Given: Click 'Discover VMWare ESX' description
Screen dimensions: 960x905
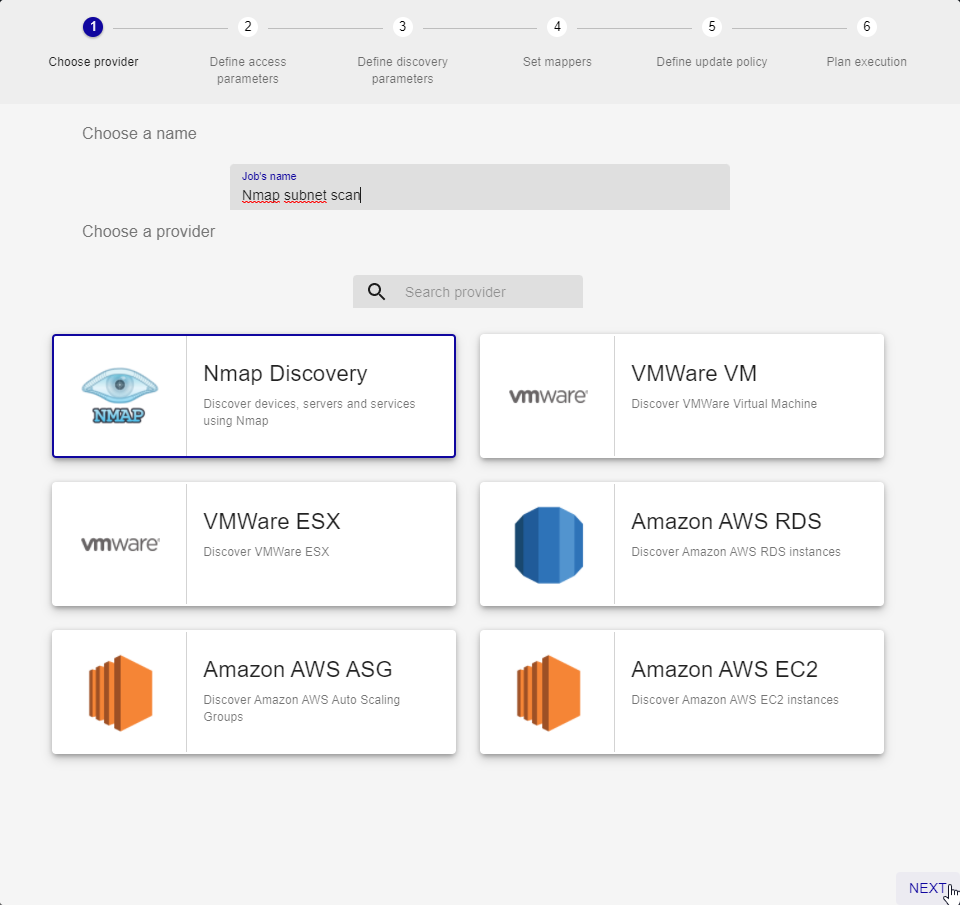Looking at the screenshot, I should 266,552.
